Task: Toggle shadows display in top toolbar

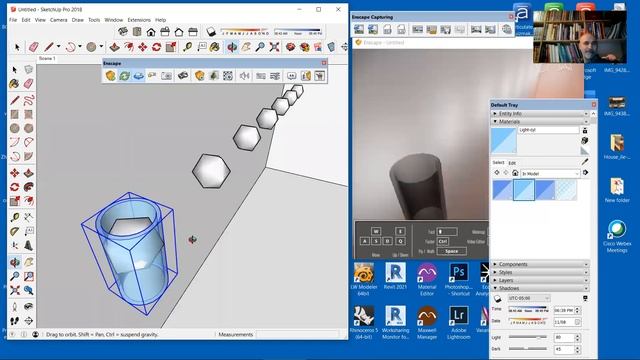Action: pos(211,32)
